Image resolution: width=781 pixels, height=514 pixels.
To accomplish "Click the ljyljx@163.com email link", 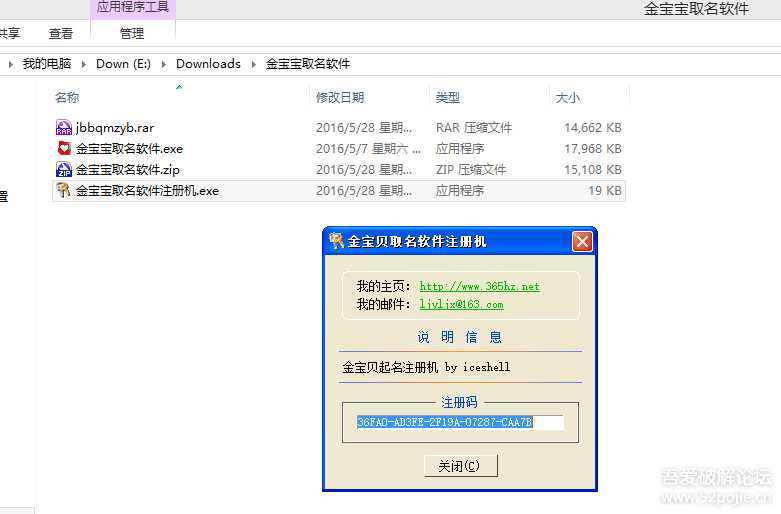I will coord(461,304).
